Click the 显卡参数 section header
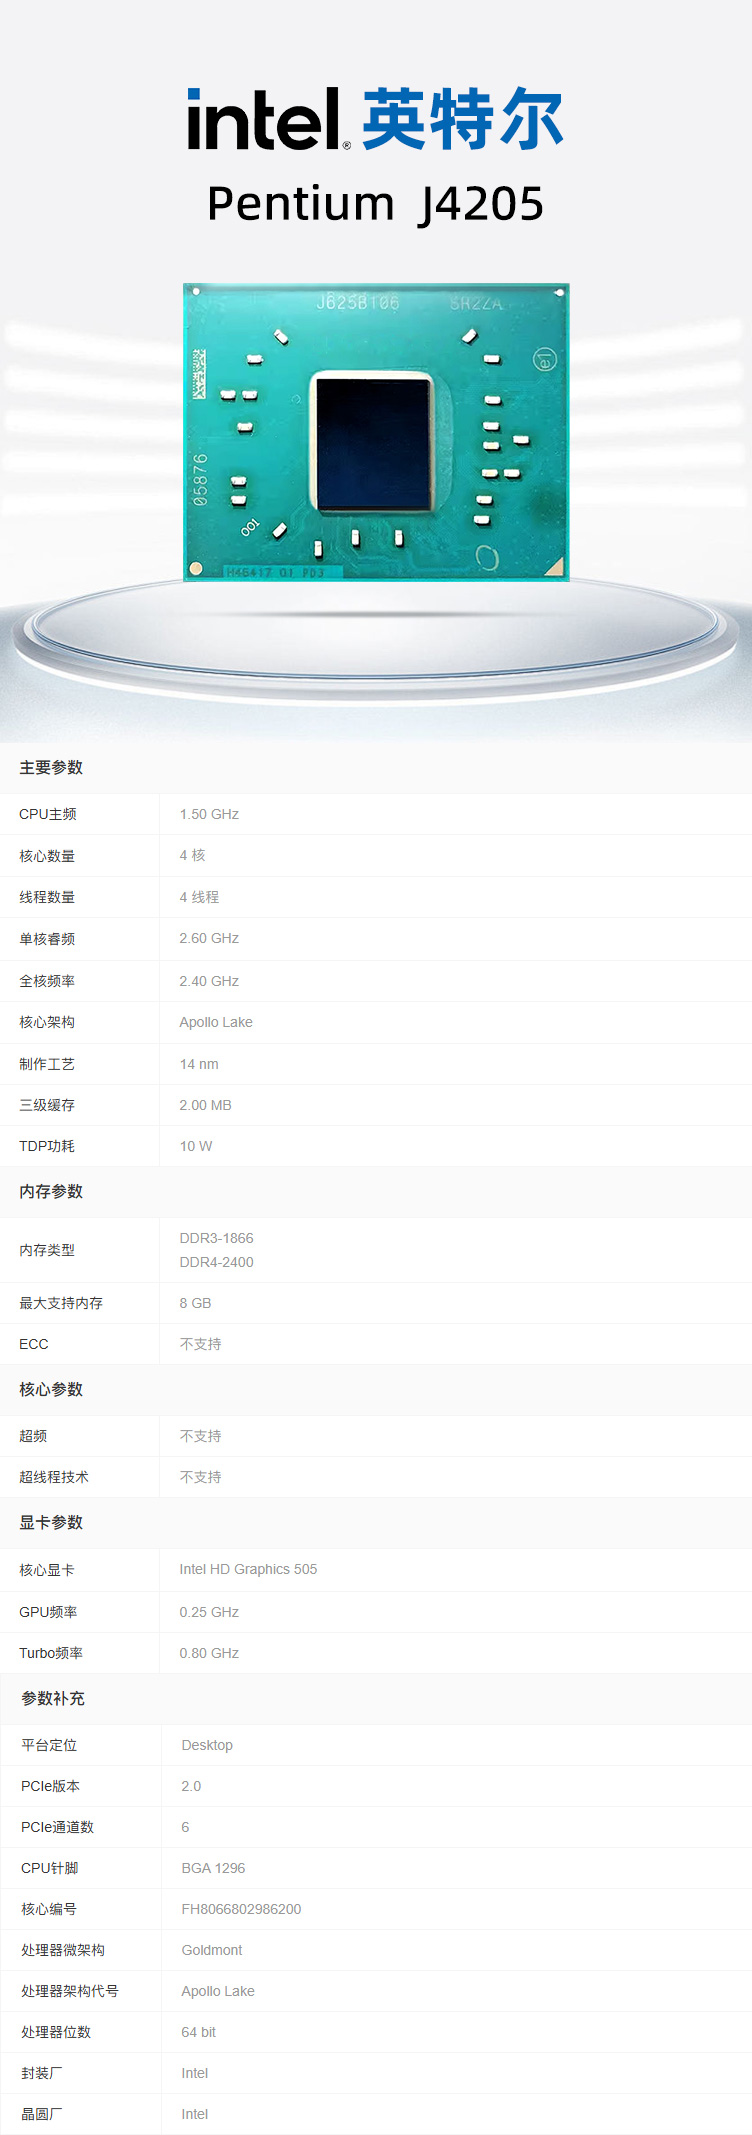The height and width of the screenshot is (2135, 752). pyautogui.click(x=51, y=1522)
